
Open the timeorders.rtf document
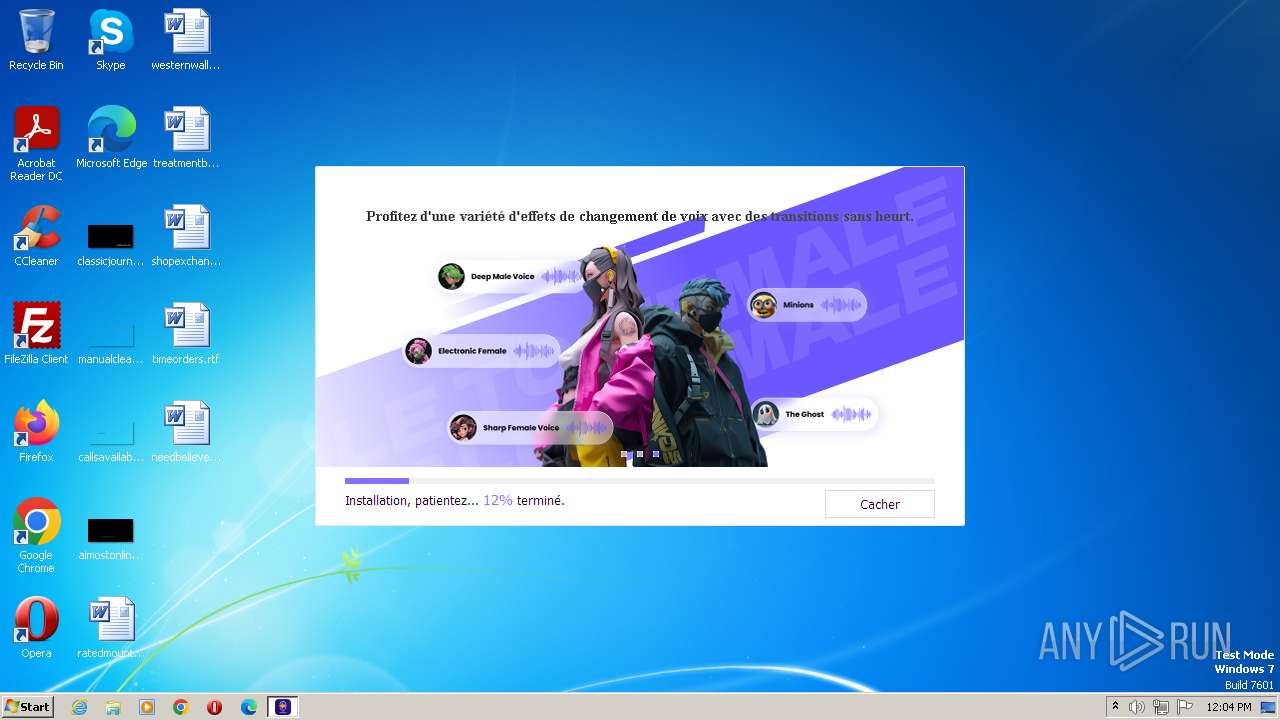point(186,334)
